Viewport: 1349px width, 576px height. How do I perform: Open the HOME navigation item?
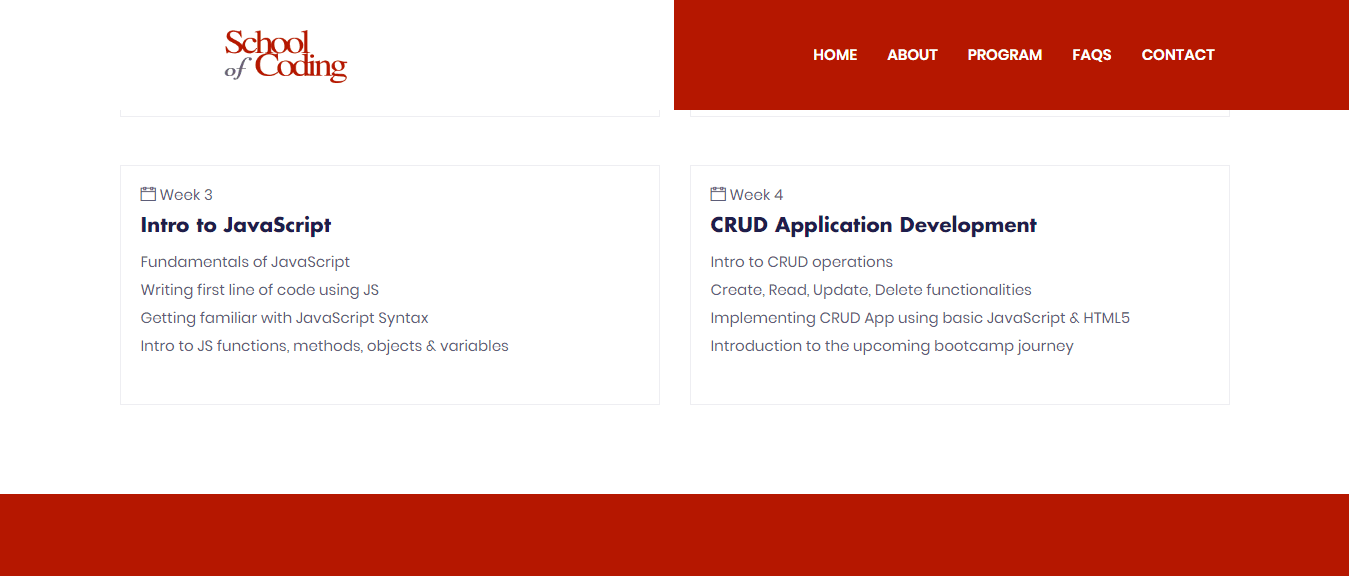[x=835, y=55]
